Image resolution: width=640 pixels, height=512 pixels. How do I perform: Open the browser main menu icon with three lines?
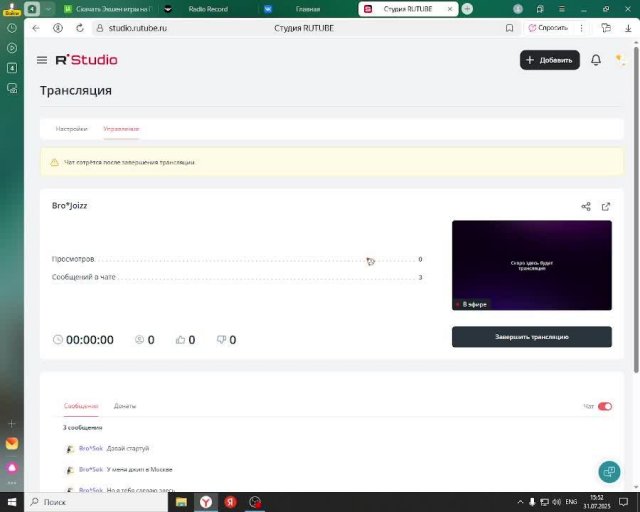tap(562, 9)
